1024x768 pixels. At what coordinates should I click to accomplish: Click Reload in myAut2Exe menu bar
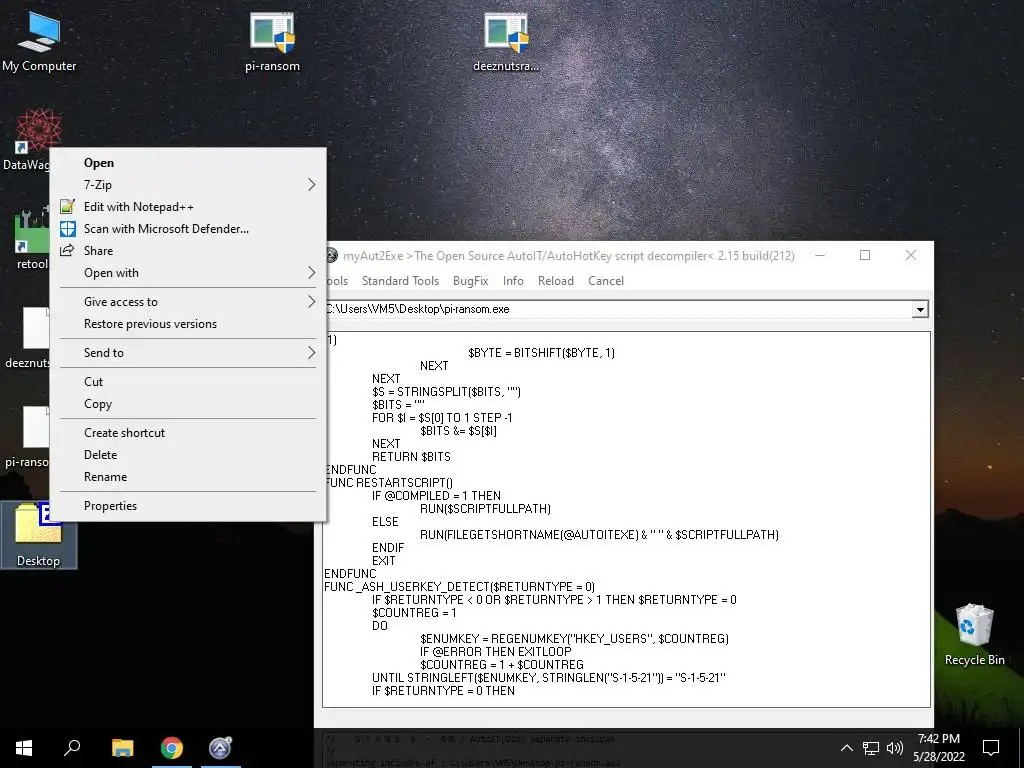click(x=556, y=281)
